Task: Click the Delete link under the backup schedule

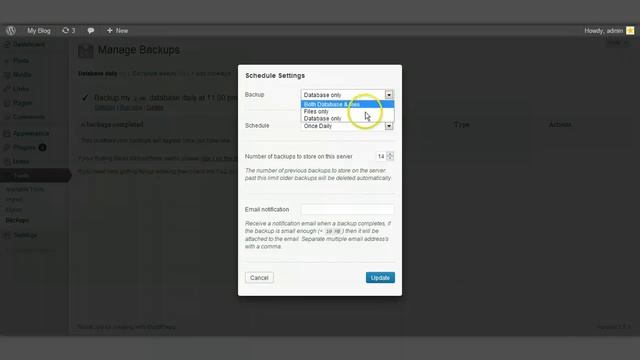Action: tap(155, 108)
